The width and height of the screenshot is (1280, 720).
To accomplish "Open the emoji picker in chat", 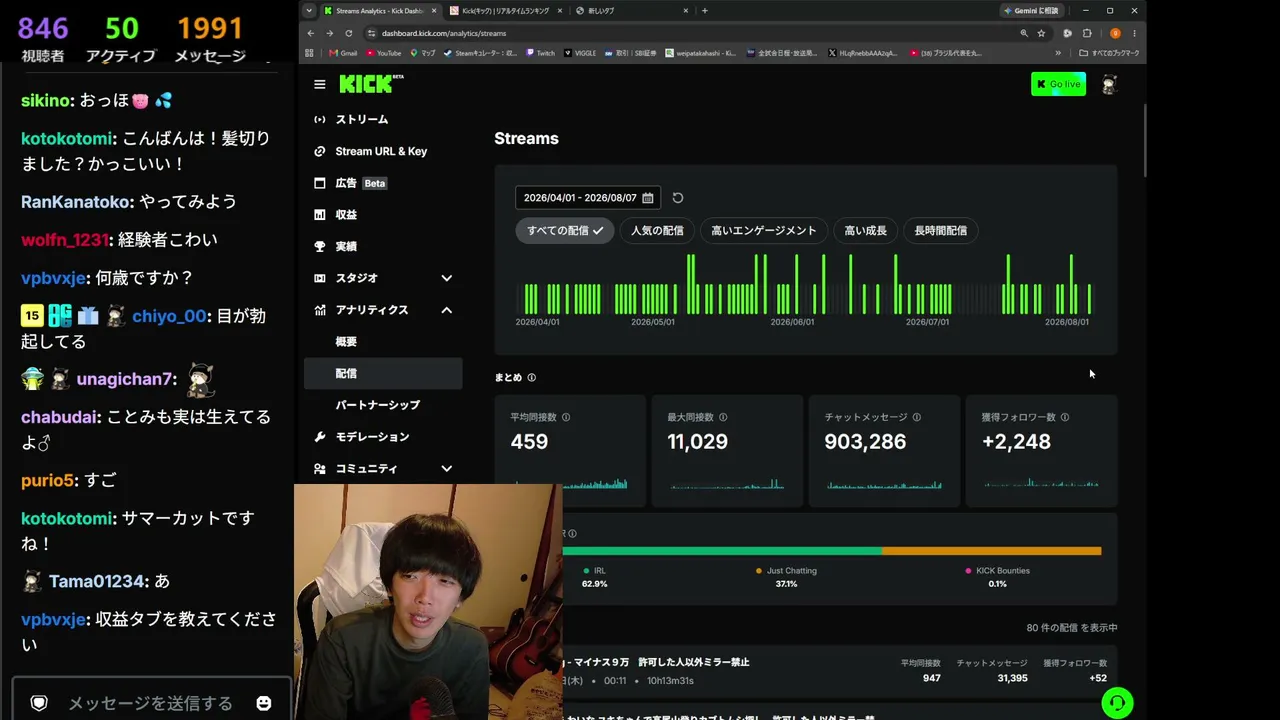I will pos(264,703).
